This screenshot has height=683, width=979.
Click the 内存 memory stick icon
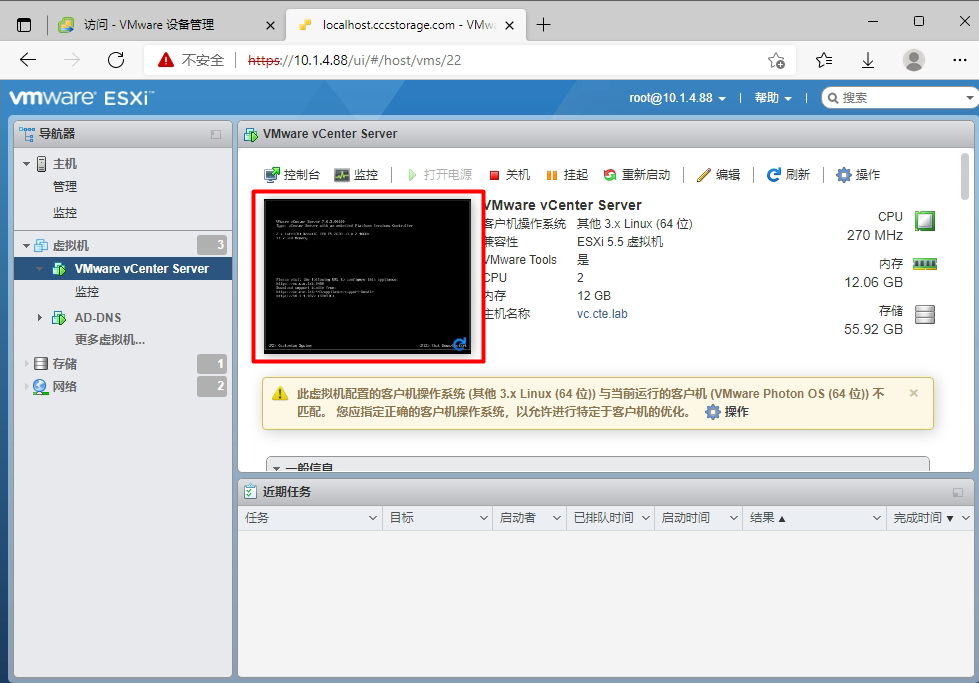coord(925,264)
